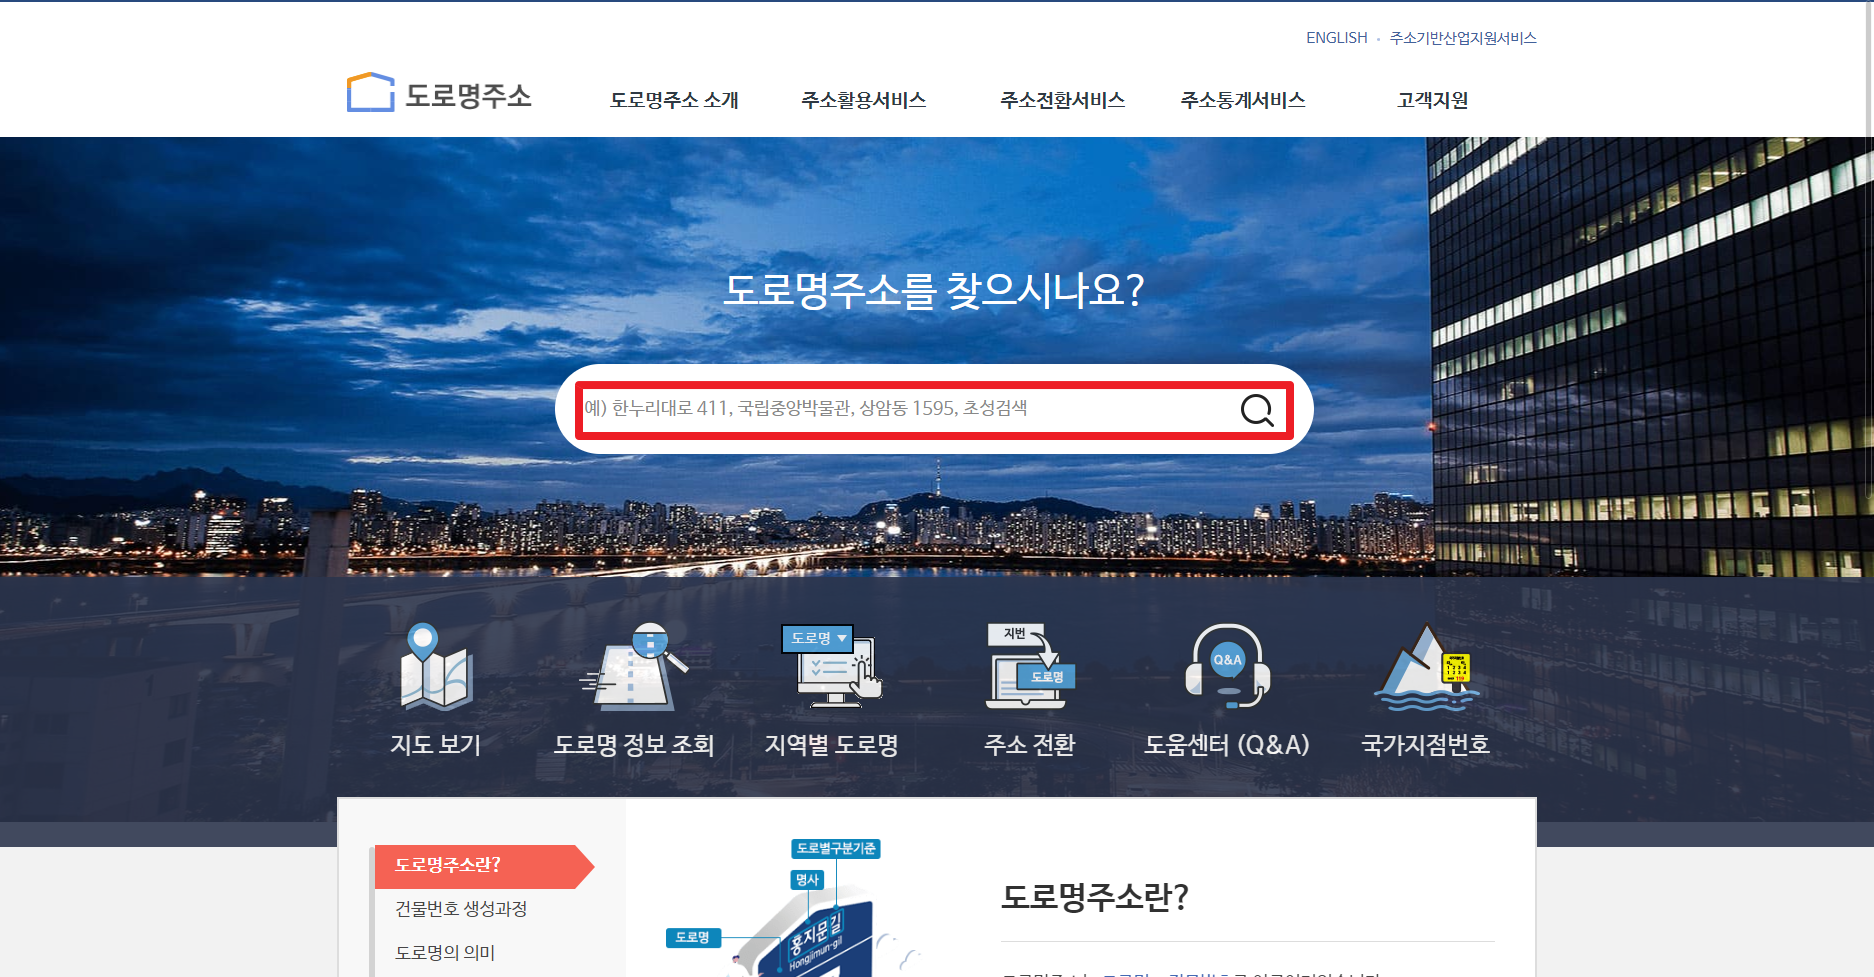
Task: Click the 도로명 정보 조회 label
Action: click(634, 745)
